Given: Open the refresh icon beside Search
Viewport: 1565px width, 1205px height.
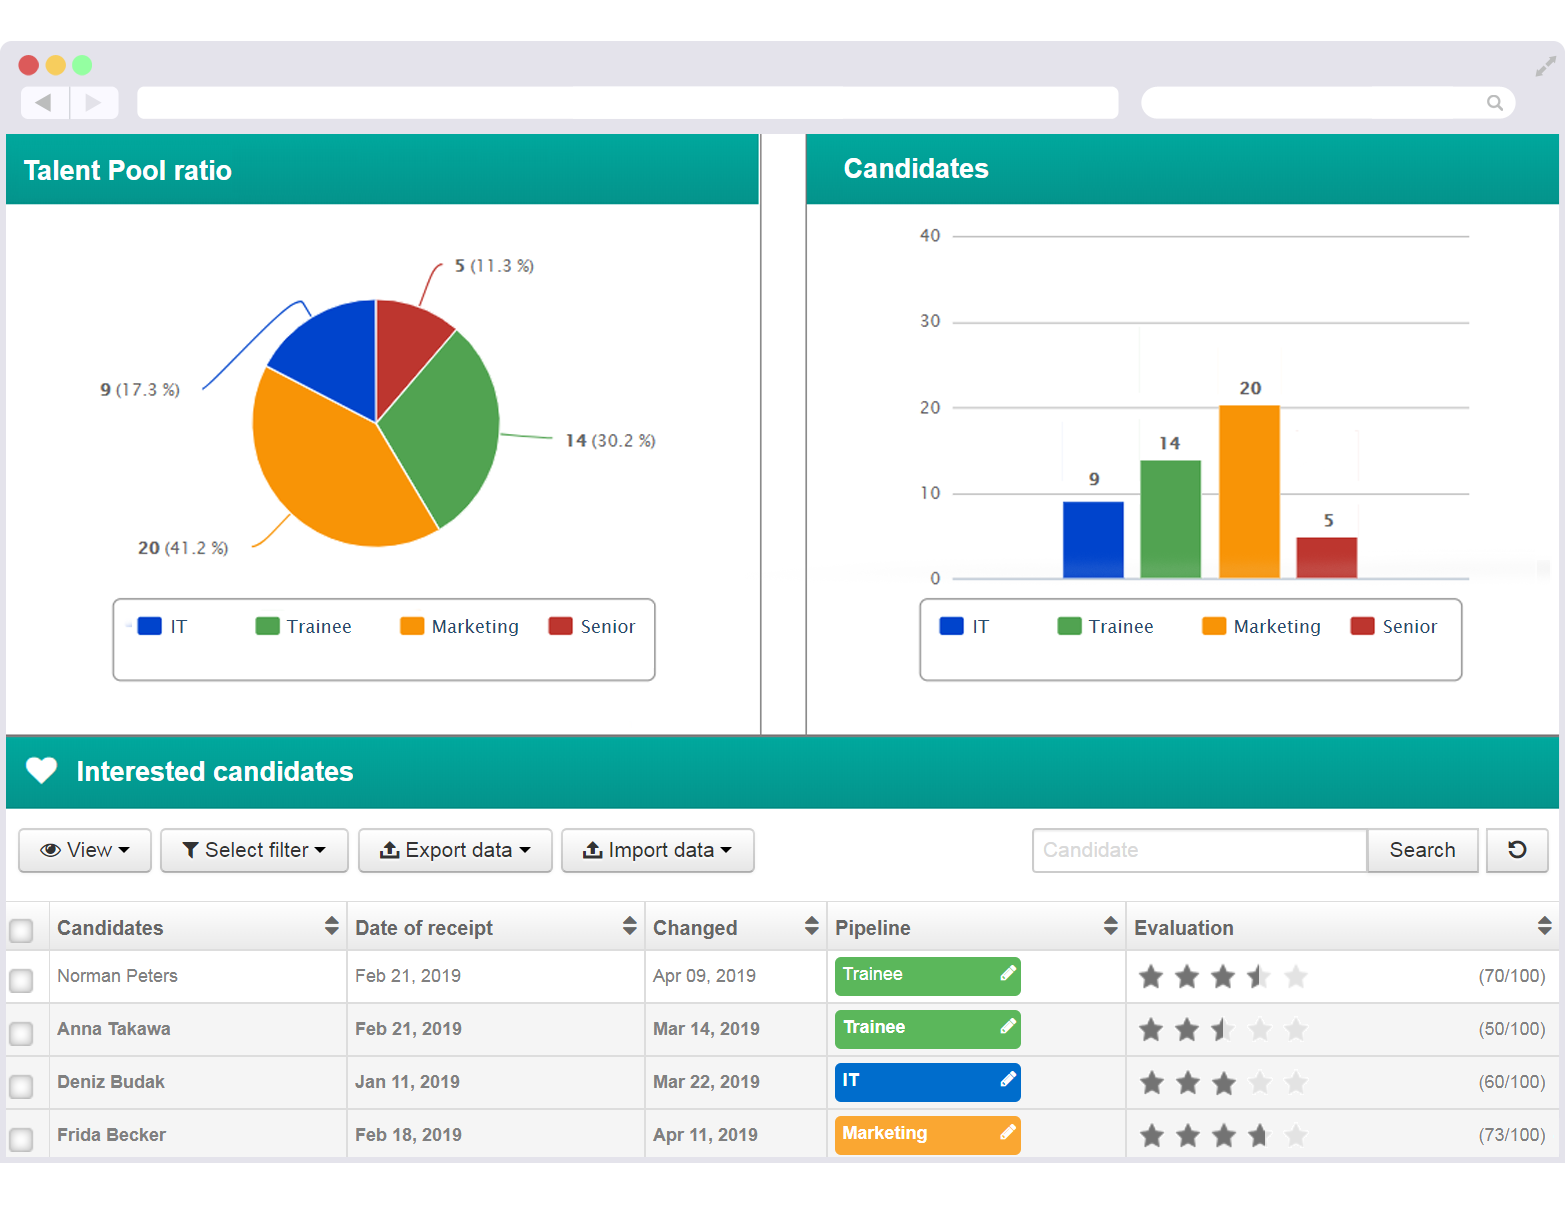Looking at the screenshot, I should [1517, 850].
